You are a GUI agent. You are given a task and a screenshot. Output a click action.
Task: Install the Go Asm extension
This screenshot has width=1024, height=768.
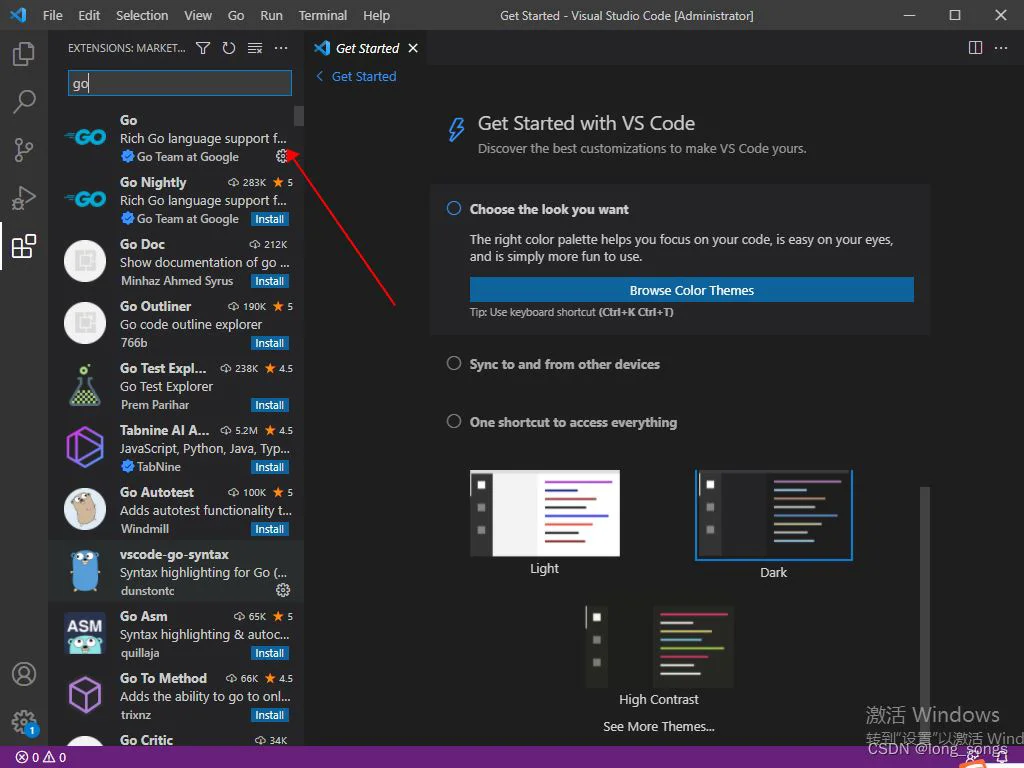[x=270, y=654]
